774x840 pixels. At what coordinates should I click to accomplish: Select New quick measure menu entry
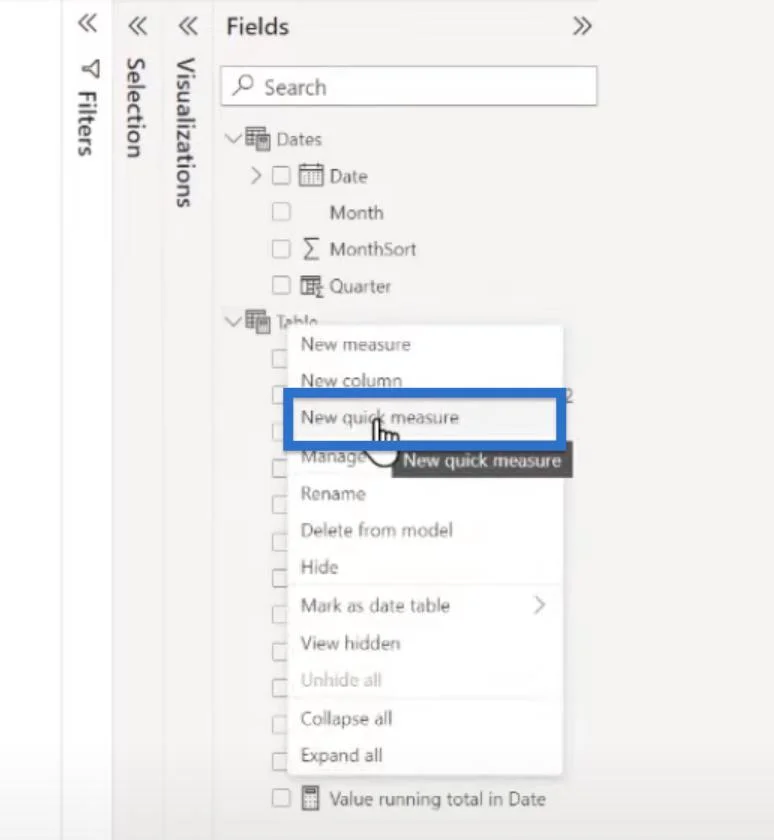(424, 418)
